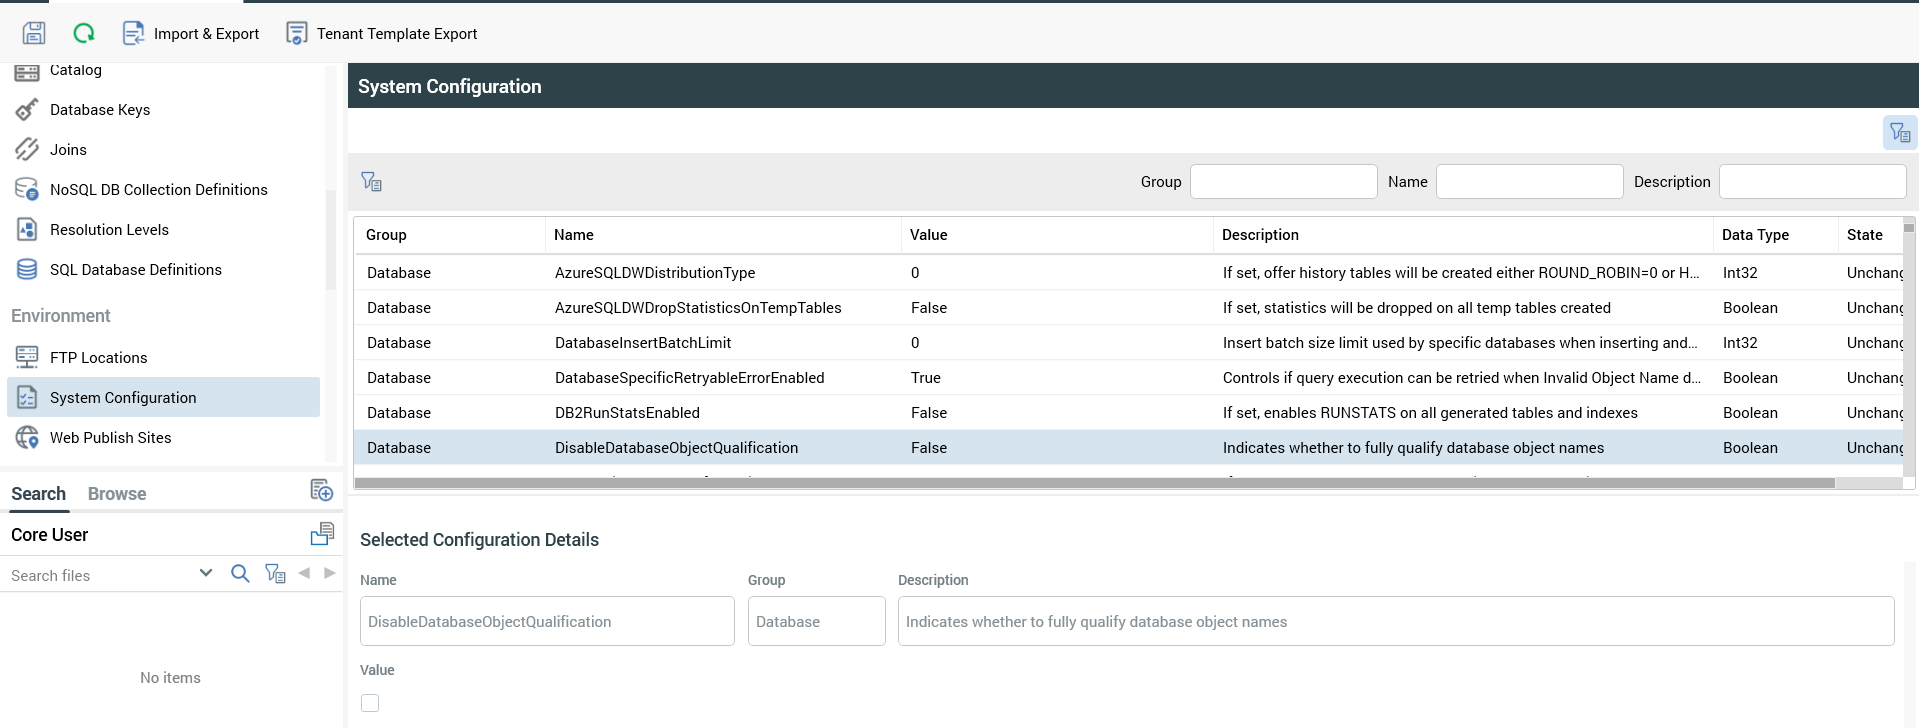Click the horizontal scrollbar under the table
This screenshot has height=728, width=1919.
coord(1094,483)
